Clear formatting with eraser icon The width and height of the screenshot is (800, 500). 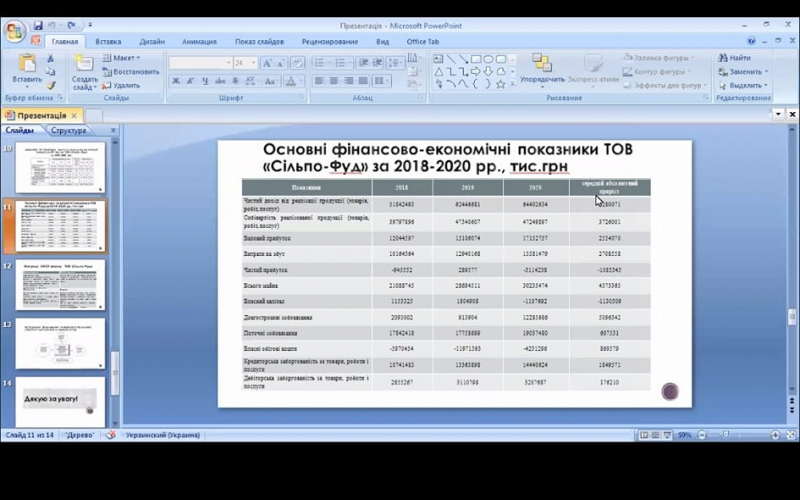click(x=297, y=63)
